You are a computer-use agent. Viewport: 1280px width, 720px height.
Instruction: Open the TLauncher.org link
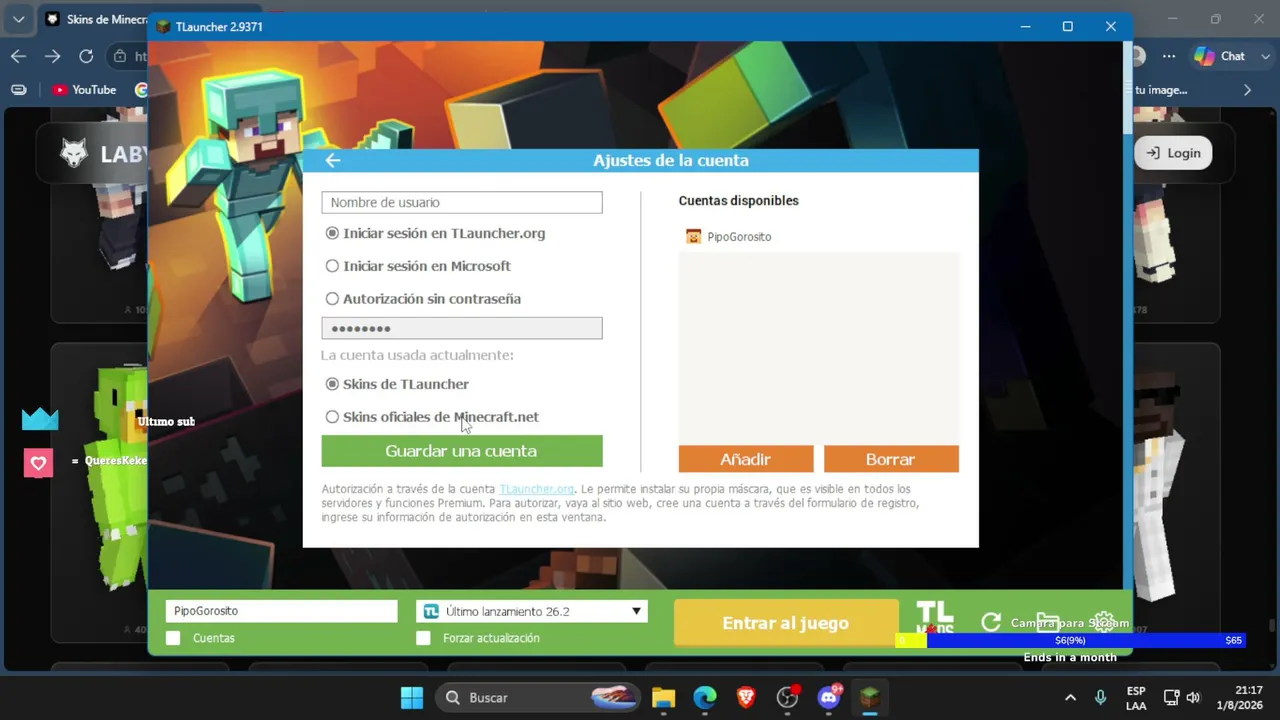pyautogui.click(x=537, y=489)
